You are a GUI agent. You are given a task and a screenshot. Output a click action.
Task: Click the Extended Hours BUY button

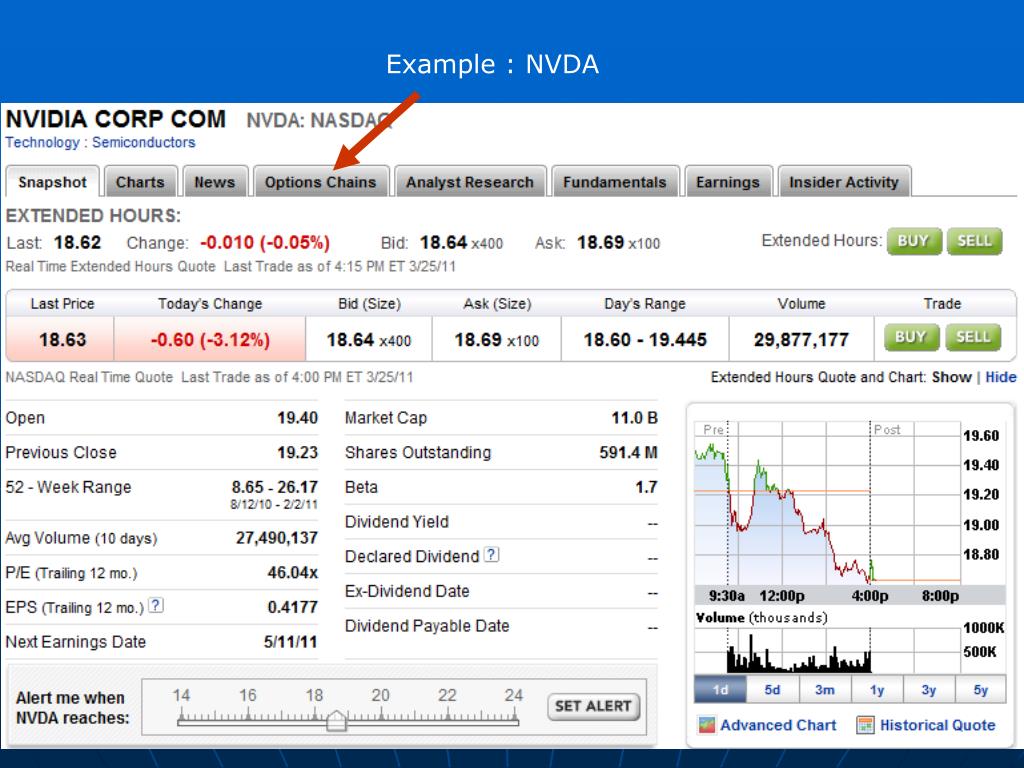click(x=913, y=241)
